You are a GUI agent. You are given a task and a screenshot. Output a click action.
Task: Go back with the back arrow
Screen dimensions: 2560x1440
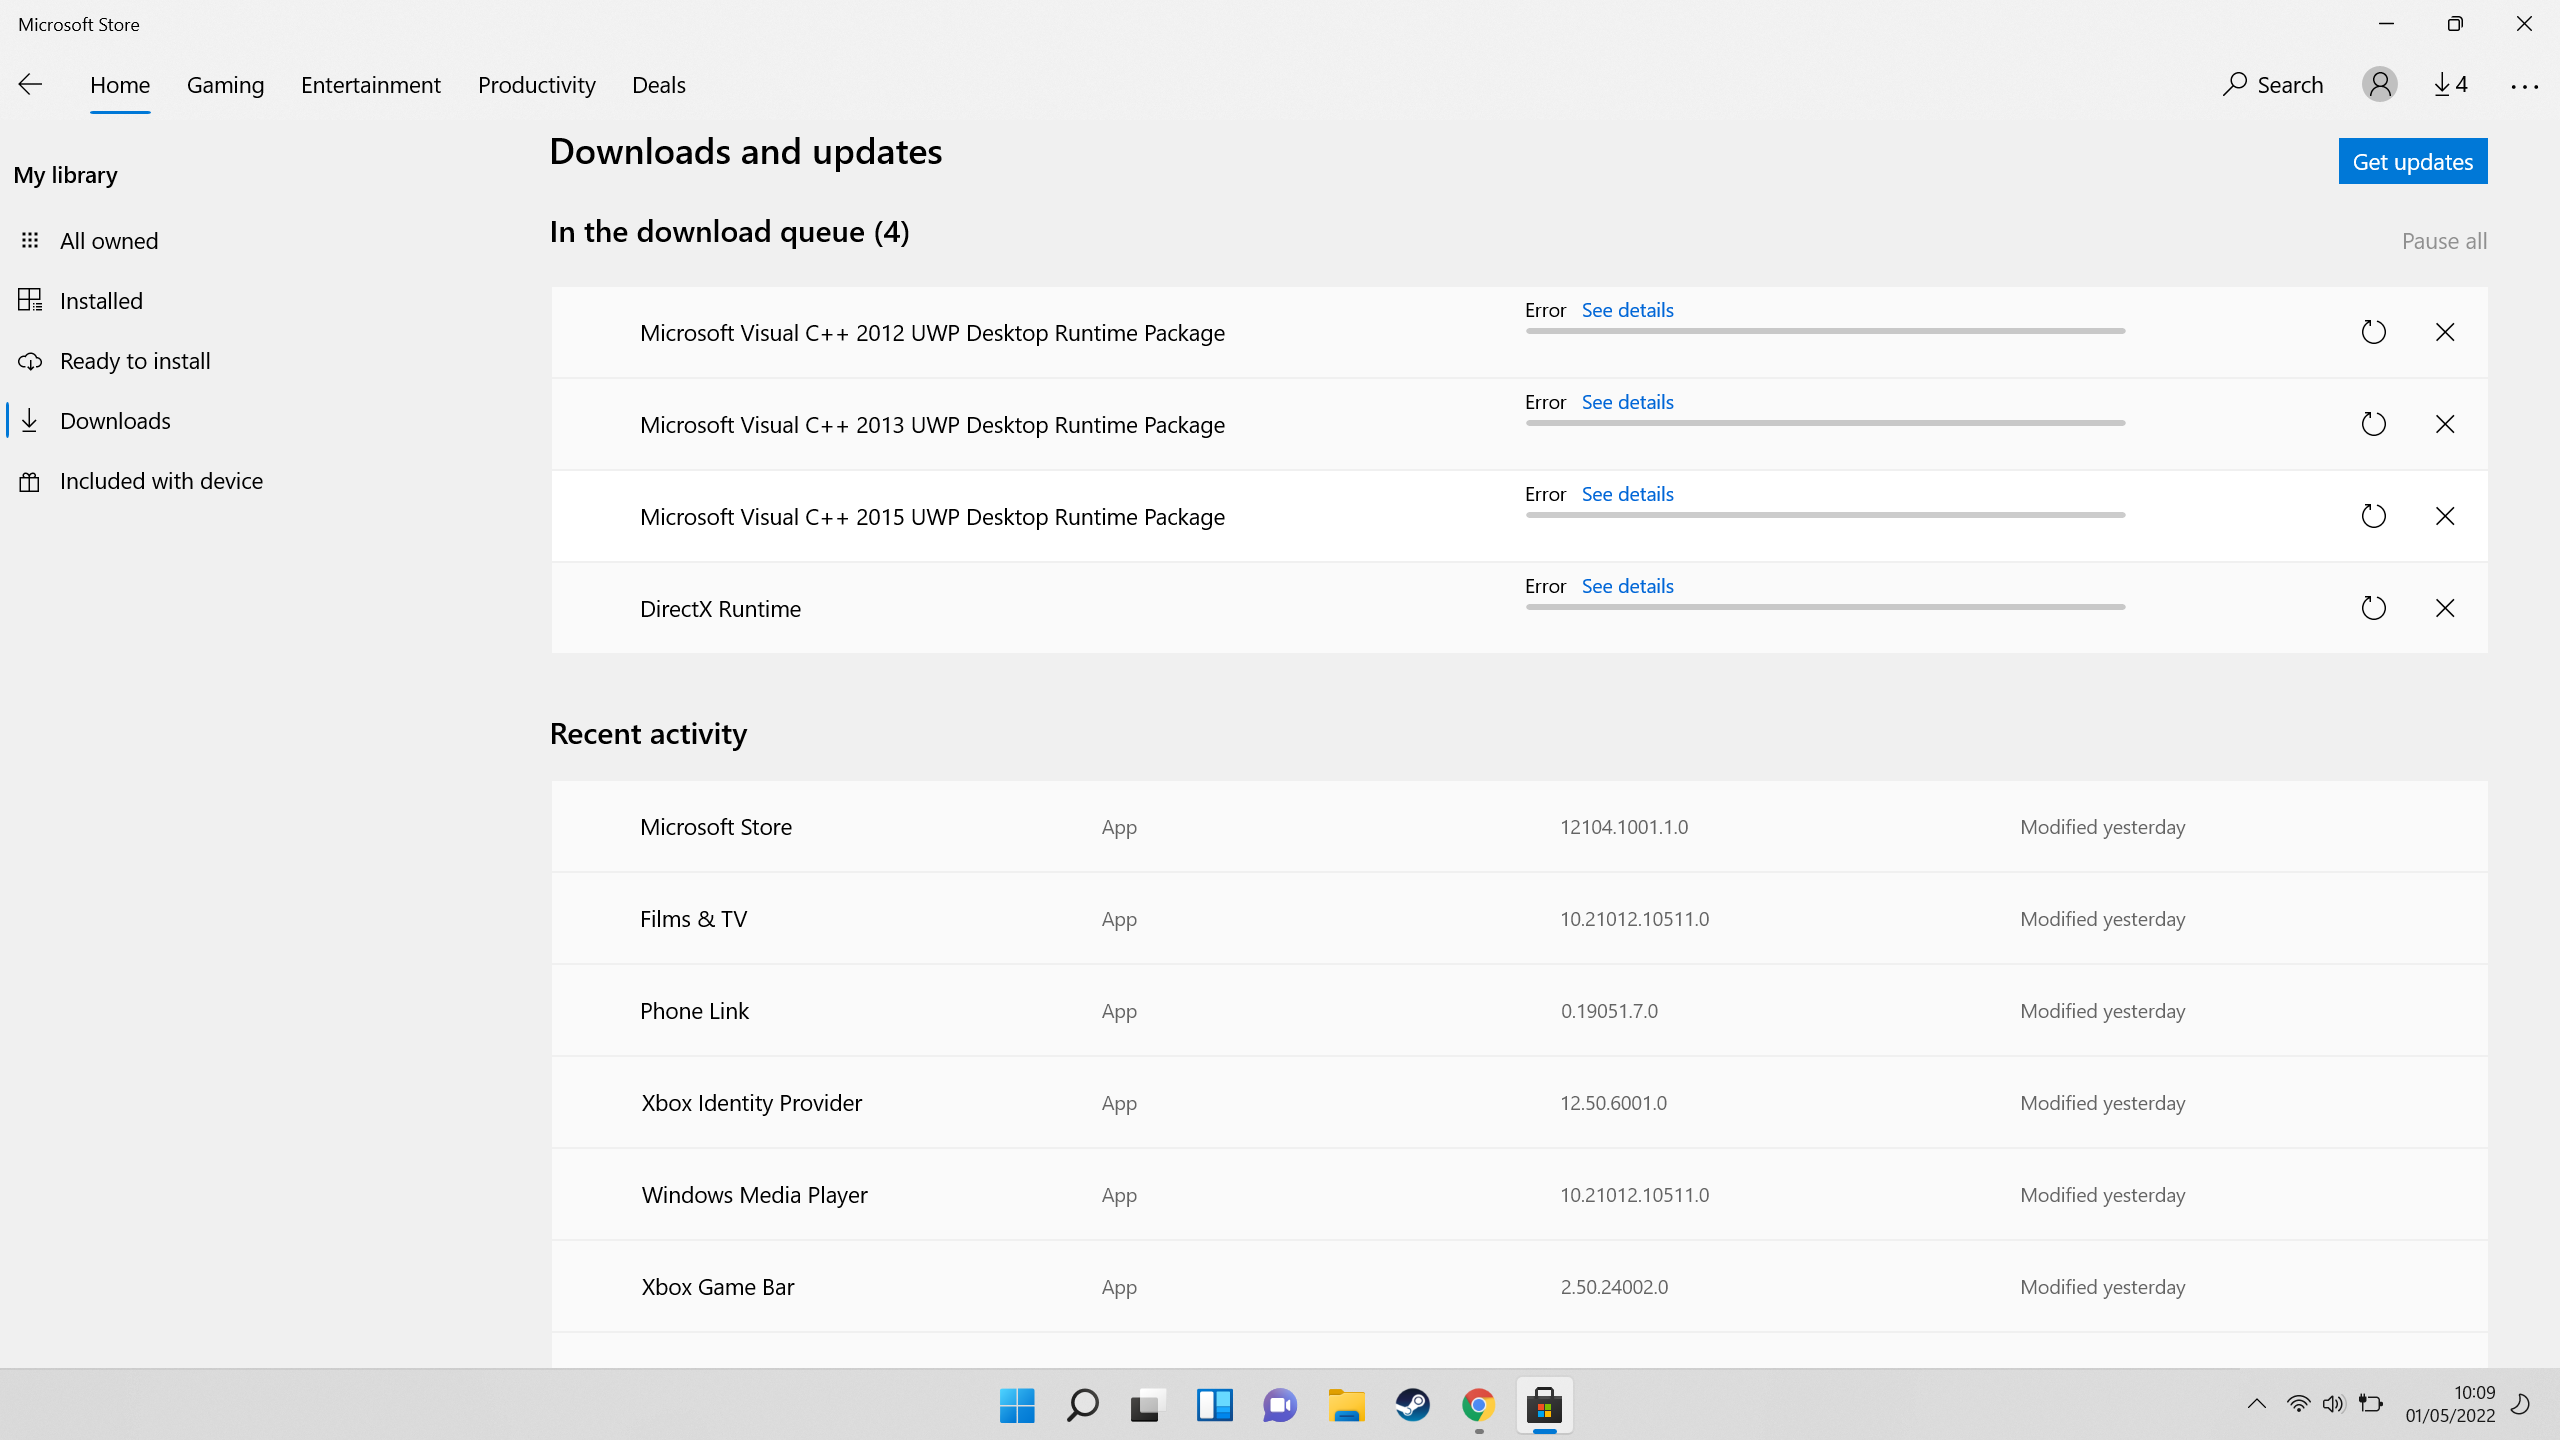[x=30, y=85]
